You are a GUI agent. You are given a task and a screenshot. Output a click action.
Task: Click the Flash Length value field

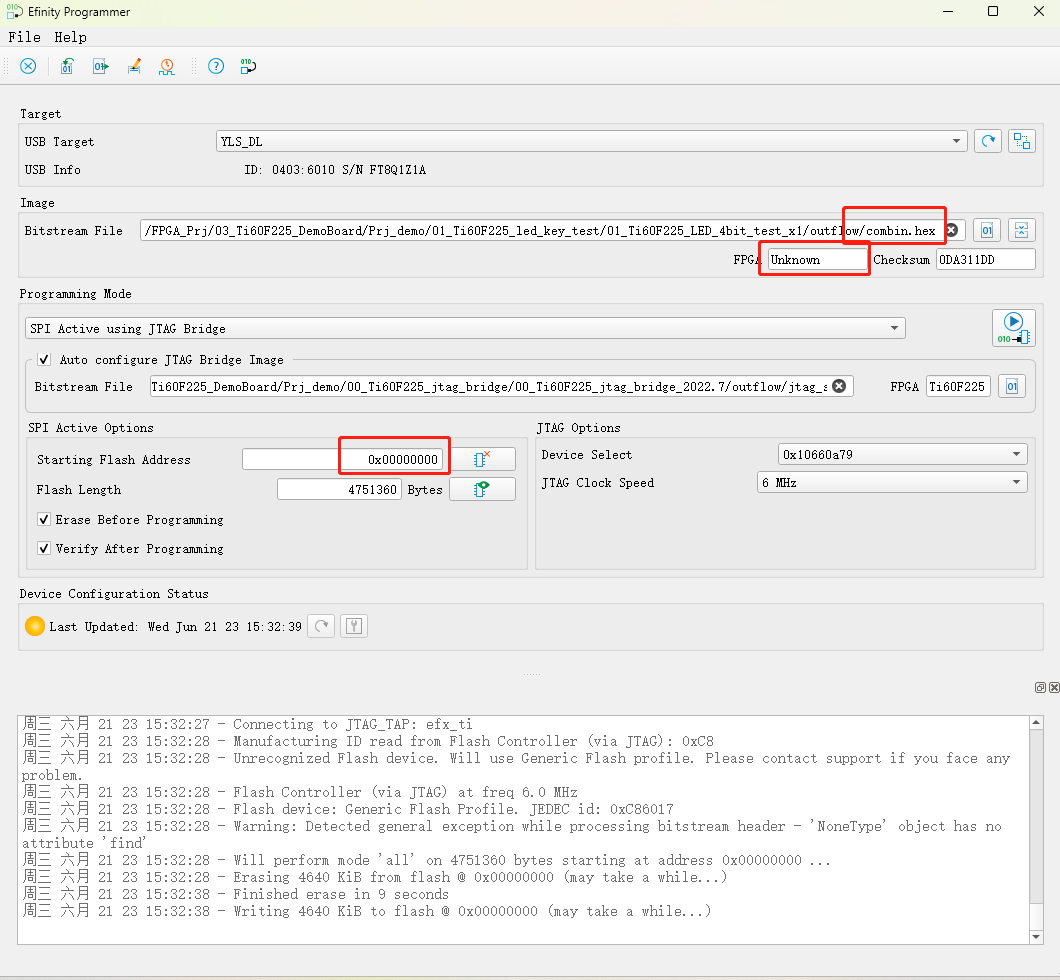tap(339, 489)
